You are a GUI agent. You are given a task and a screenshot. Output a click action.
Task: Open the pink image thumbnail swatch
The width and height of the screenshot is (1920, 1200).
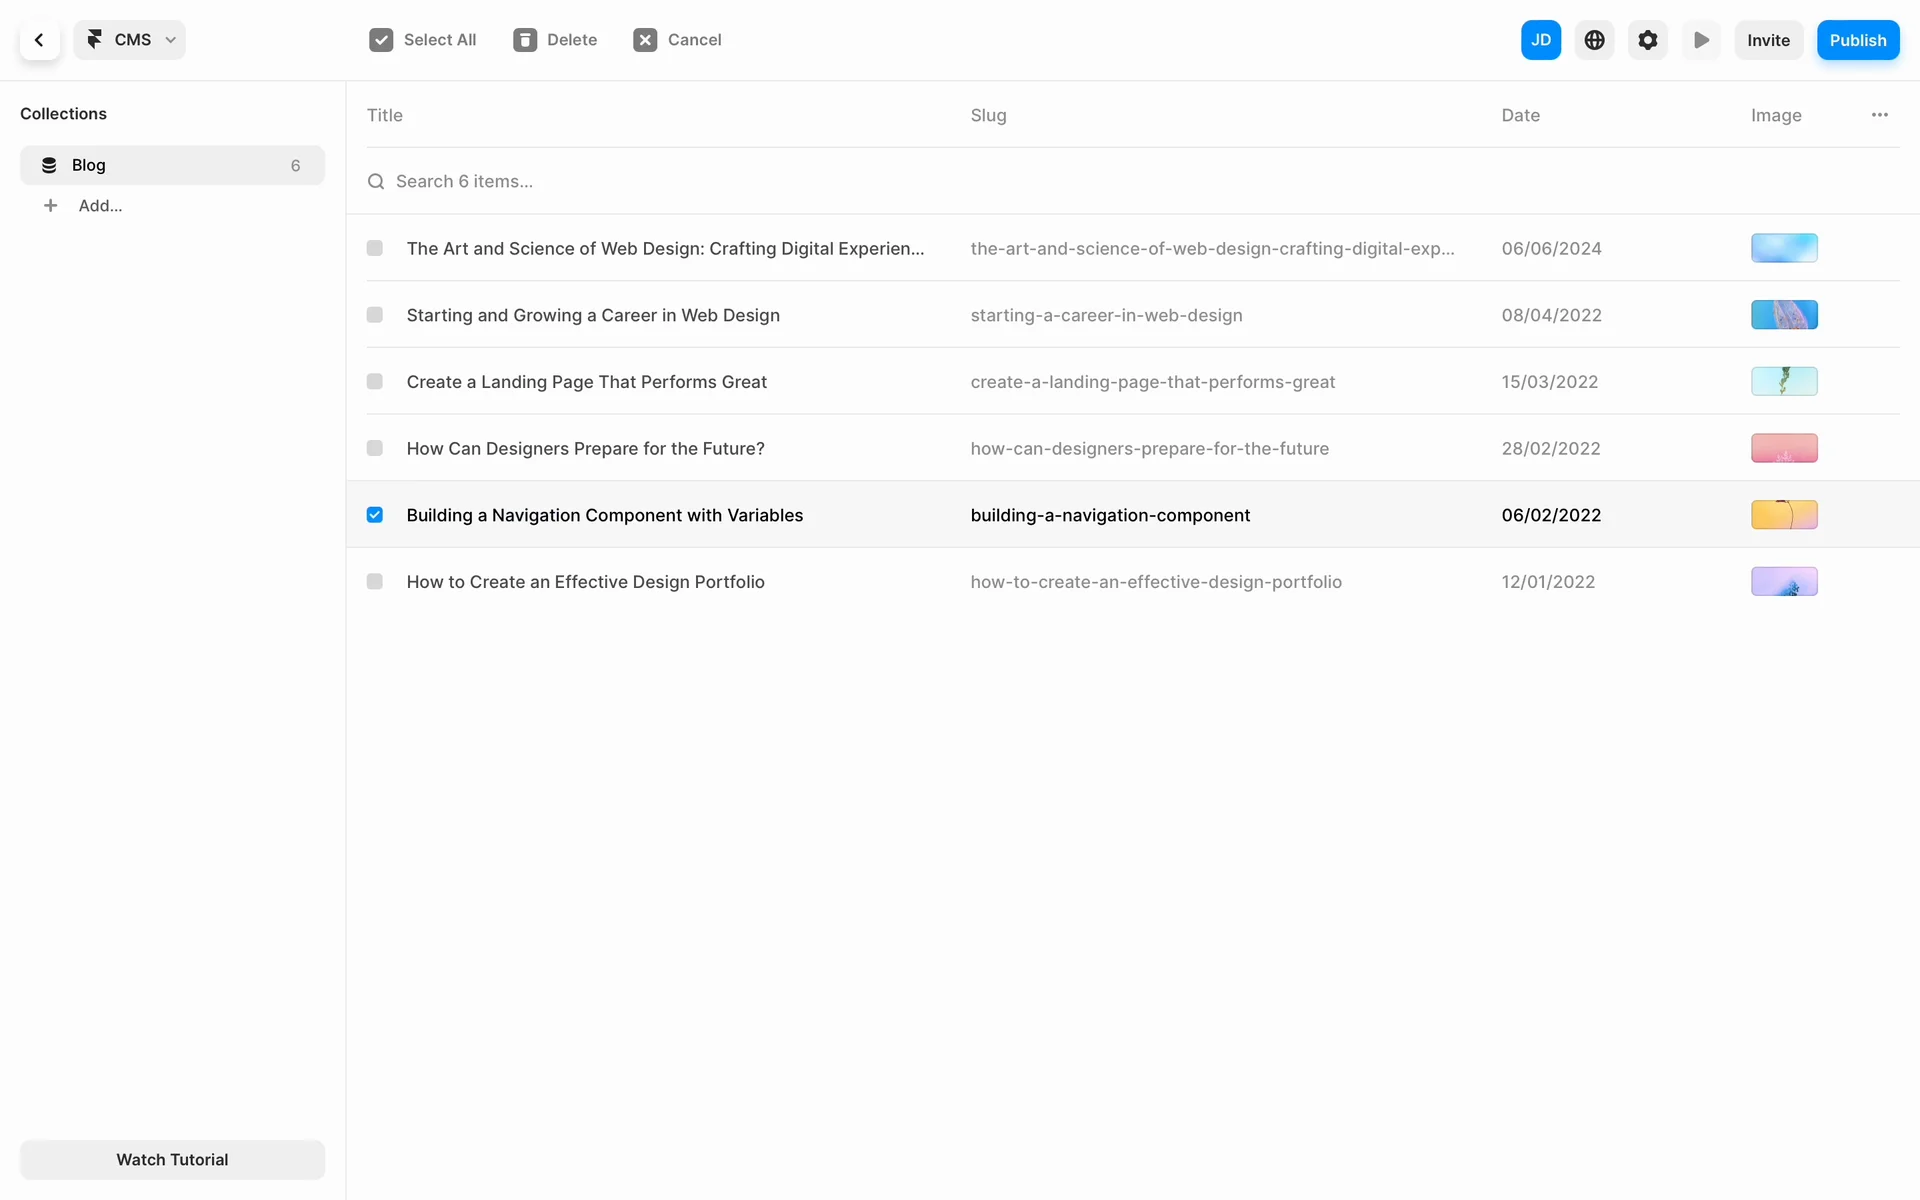pos(1783,448)
